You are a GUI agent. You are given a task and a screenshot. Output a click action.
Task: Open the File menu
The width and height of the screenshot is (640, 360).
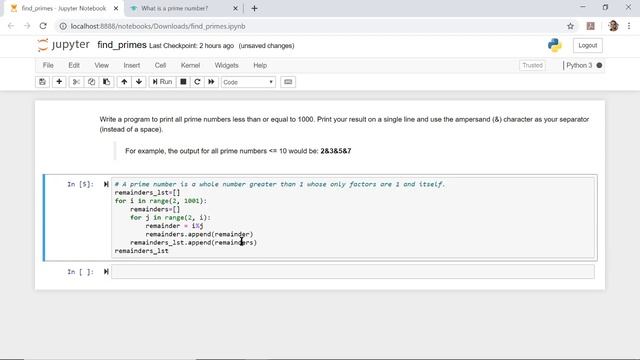48,65
